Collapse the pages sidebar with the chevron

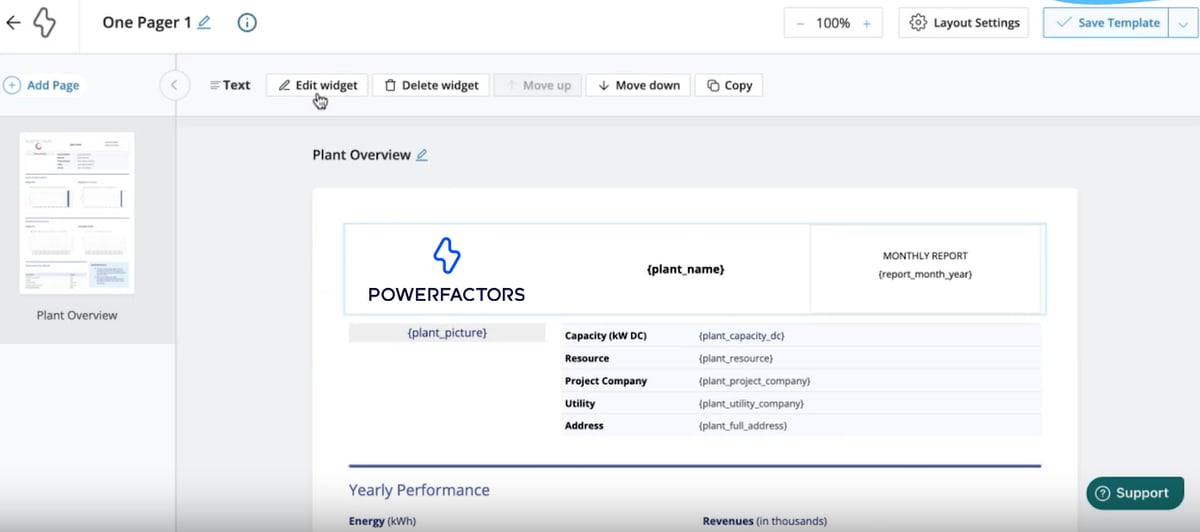click(174, 85)
